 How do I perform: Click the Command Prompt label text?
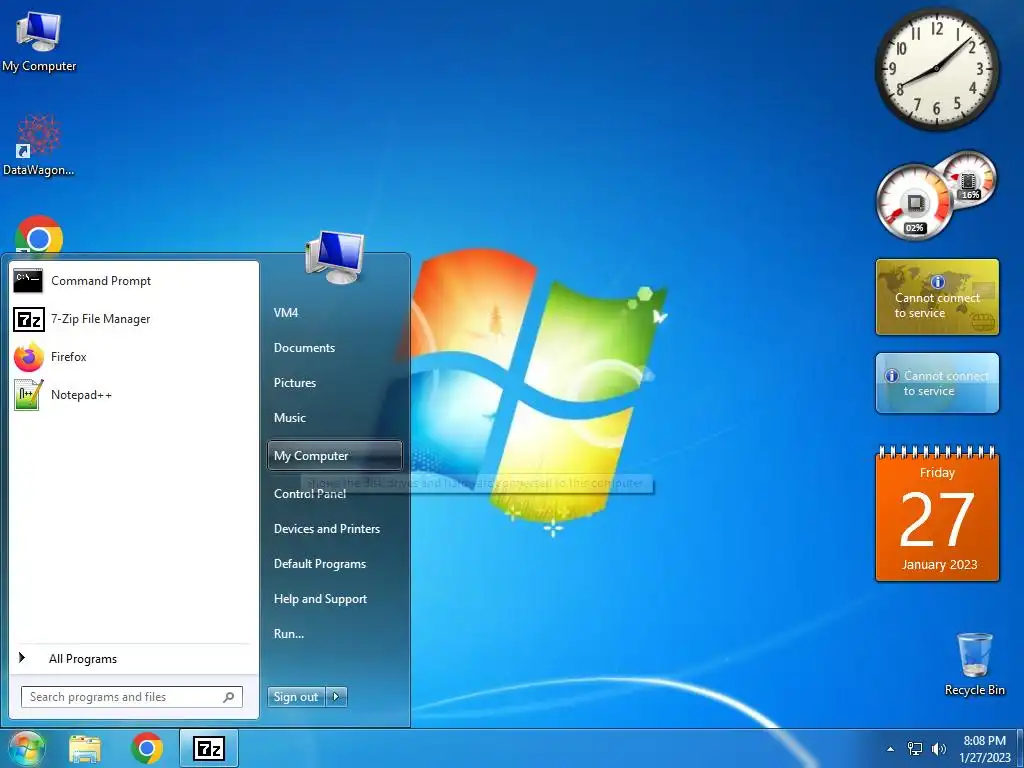[x=101, y=281]
